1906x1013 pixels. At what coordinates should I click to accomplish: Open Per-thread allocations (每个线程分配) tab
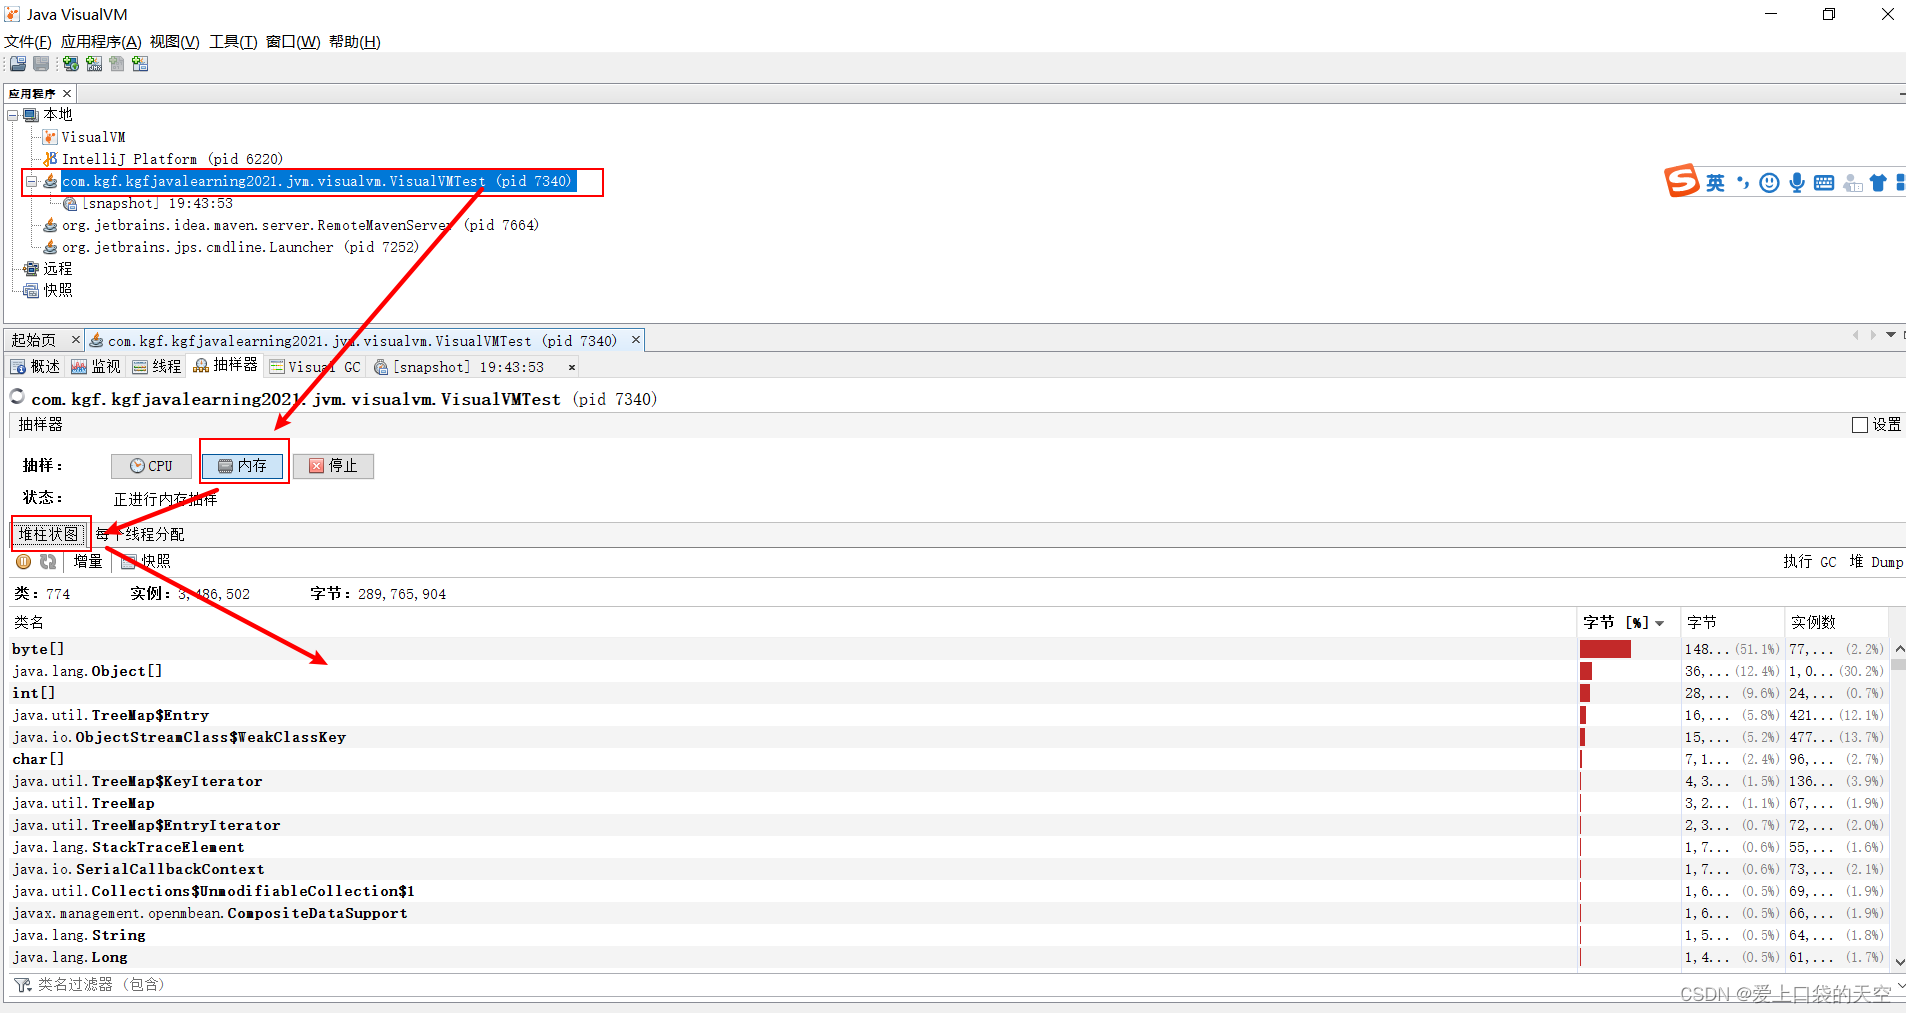click(140, 535)
